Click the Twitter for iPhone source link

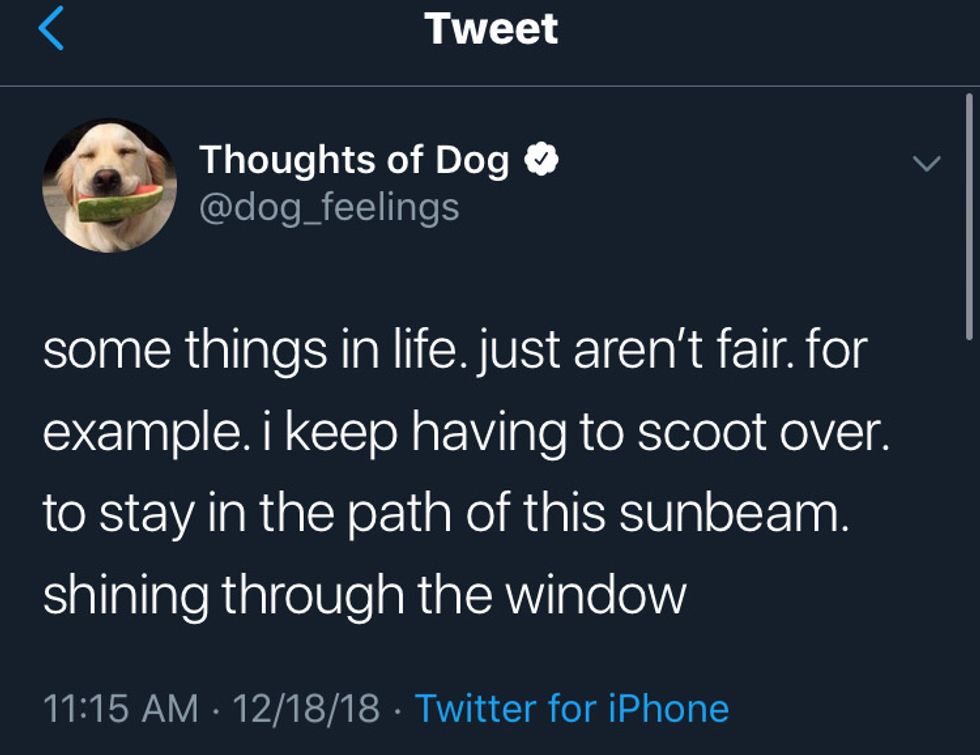tap(571, 708)
